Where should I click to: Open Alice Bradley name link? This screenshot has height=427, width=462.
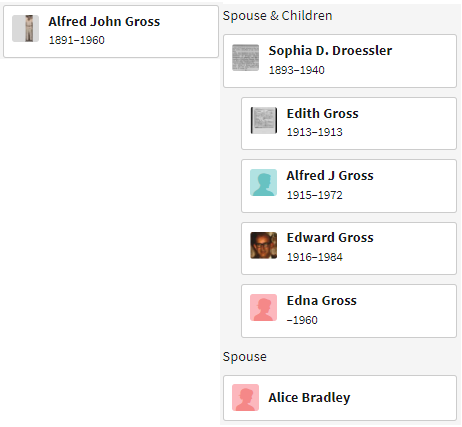(x=309, y=397)
